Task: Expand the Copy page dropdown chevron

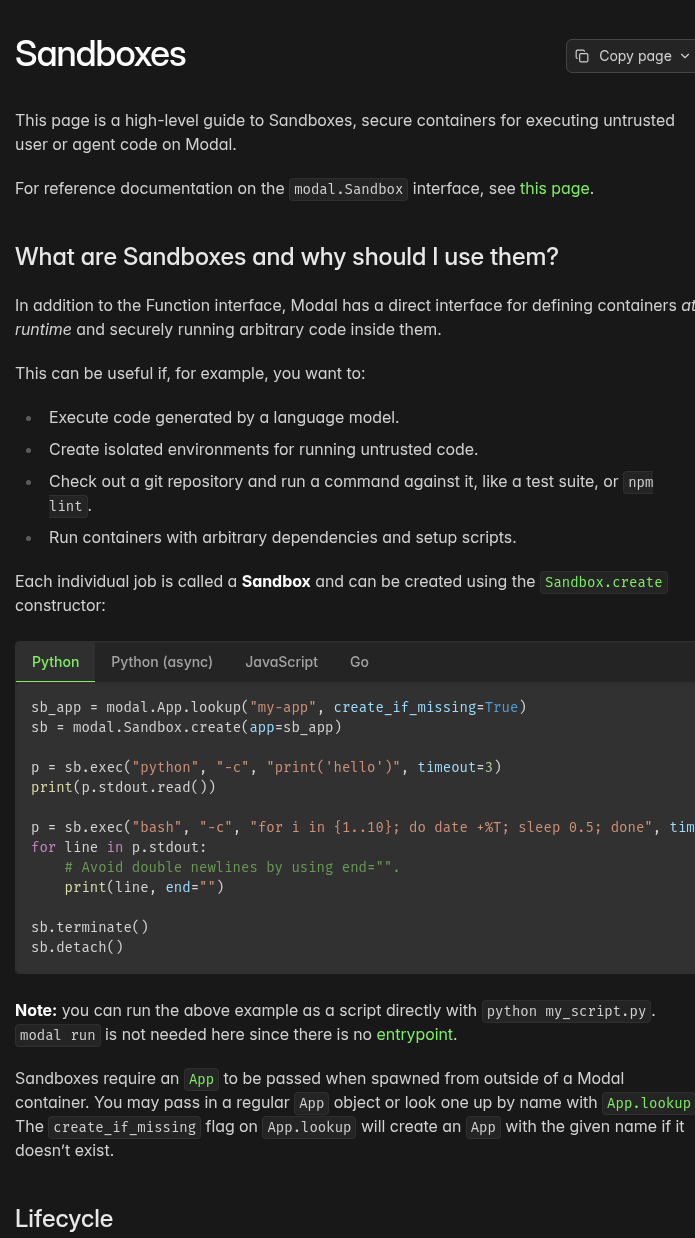Action: 685,56
